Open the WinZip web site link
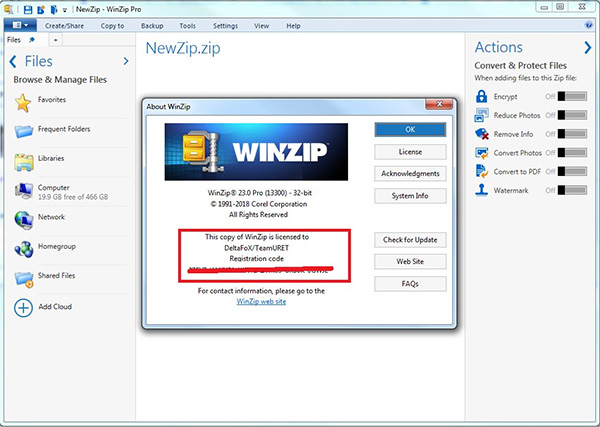The width and height of the screenshot is (600, 427). point(261,302)
